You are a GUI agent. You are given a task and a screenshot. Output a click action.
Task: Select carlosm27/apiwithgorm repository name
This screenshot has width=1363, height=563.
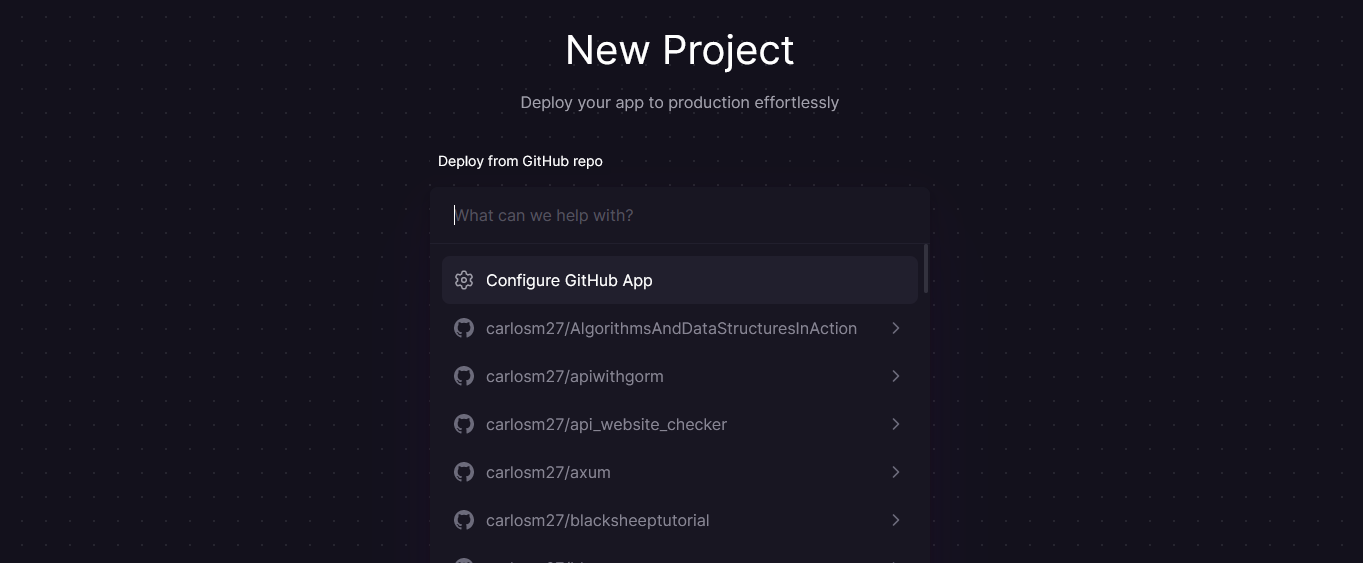point(575,376)
